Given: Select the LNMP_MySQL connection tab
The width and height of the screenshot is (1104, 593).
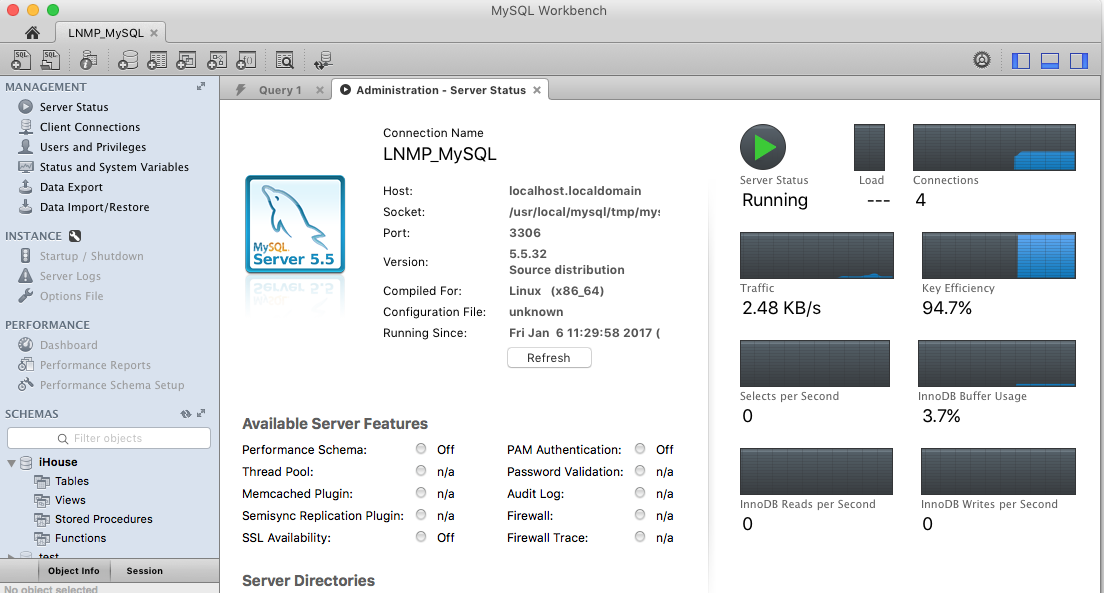Looking at the screenshot, I should (x=106, y=32).
